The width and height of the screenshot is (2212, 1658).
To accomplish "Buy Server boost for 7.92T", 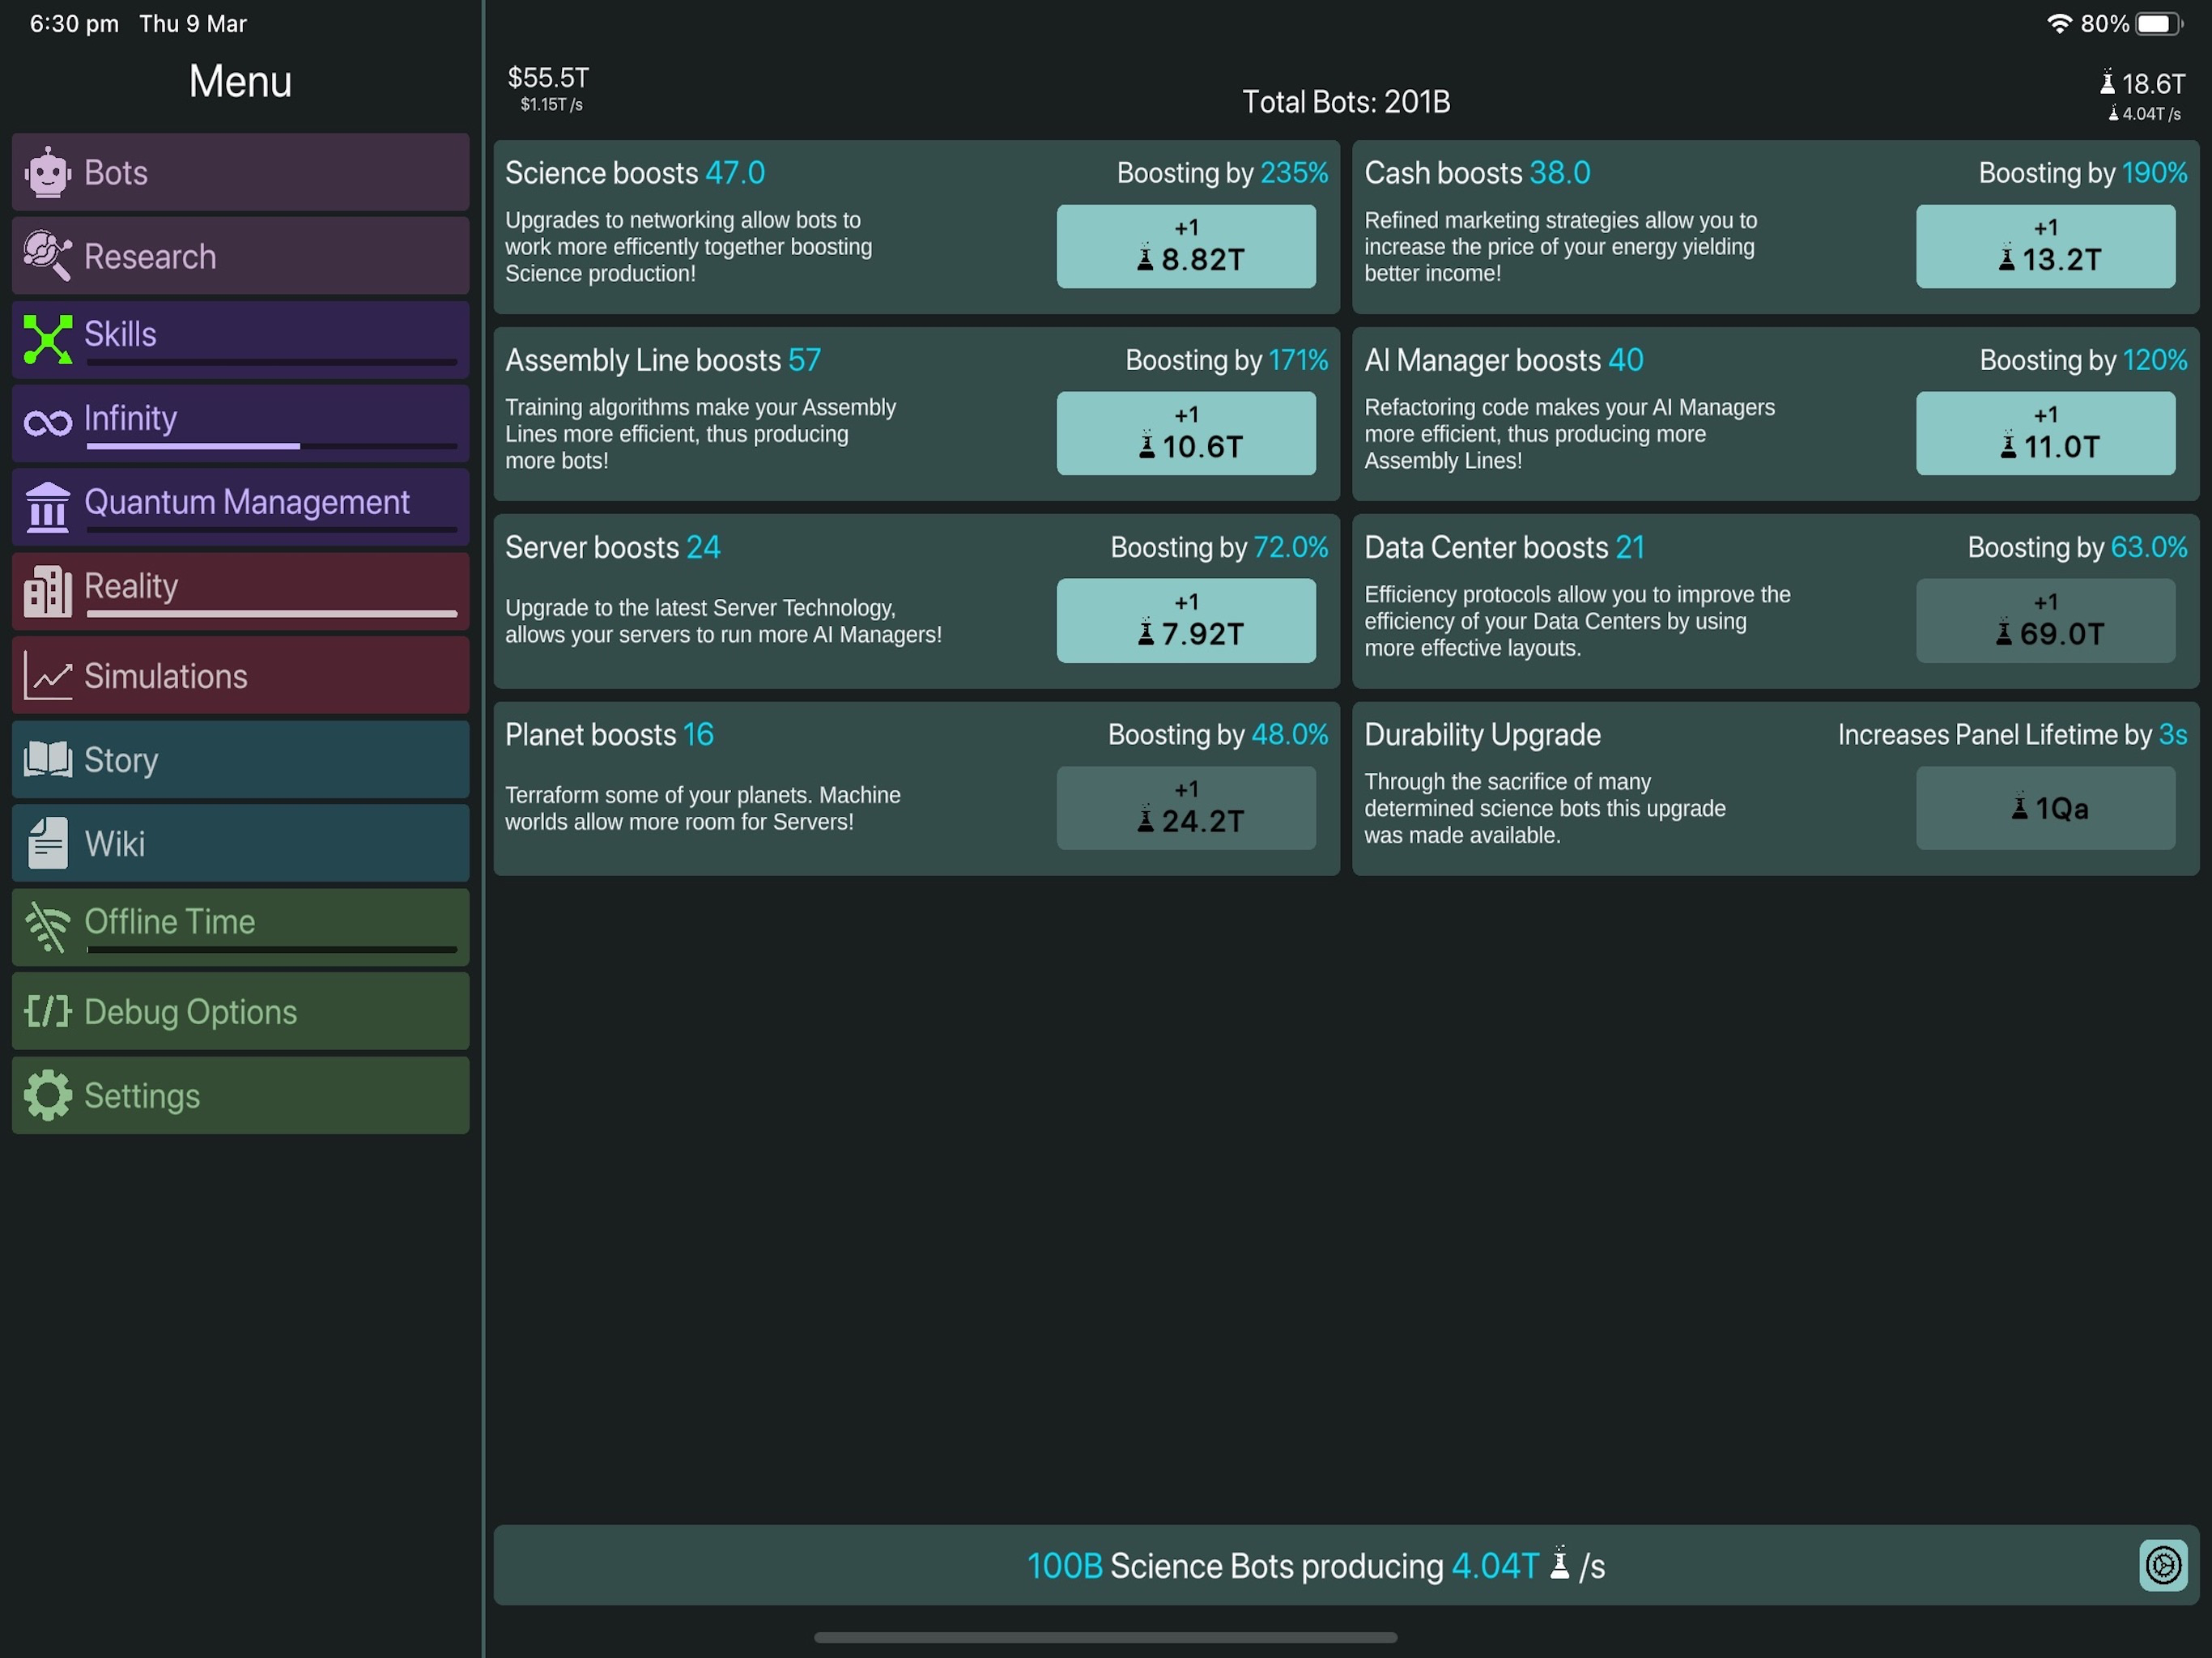I will point(1186,620).
